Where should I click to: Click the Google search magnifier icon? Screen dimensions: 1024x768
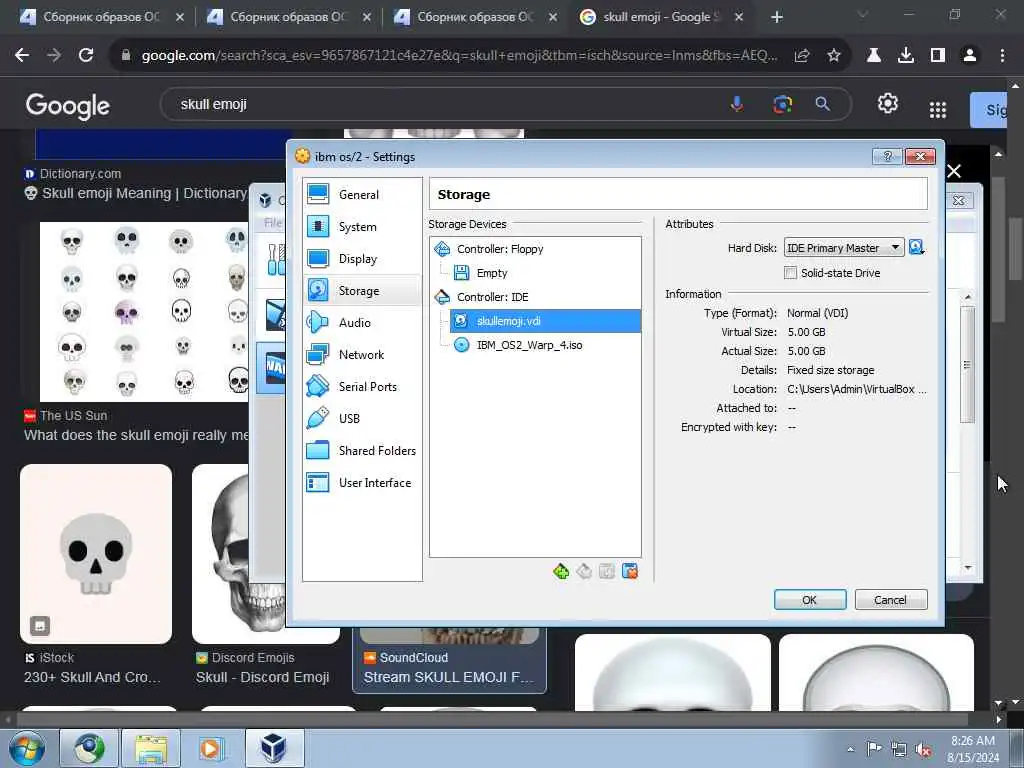[823, 104]
